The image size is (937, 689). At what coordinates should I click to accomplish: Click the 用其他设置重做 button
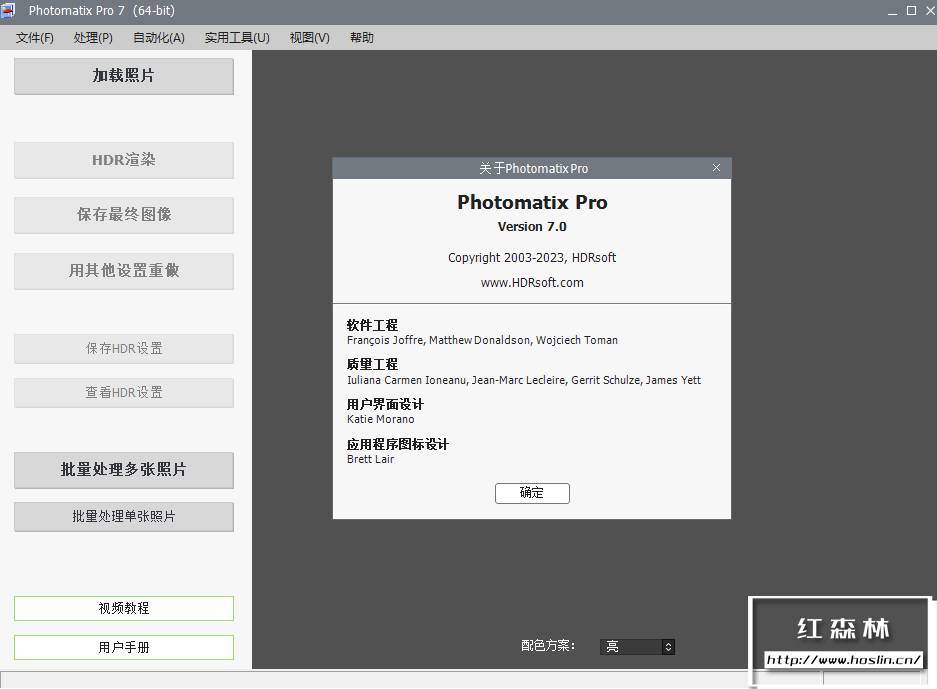pyautogui.click(x=124, y=271)
